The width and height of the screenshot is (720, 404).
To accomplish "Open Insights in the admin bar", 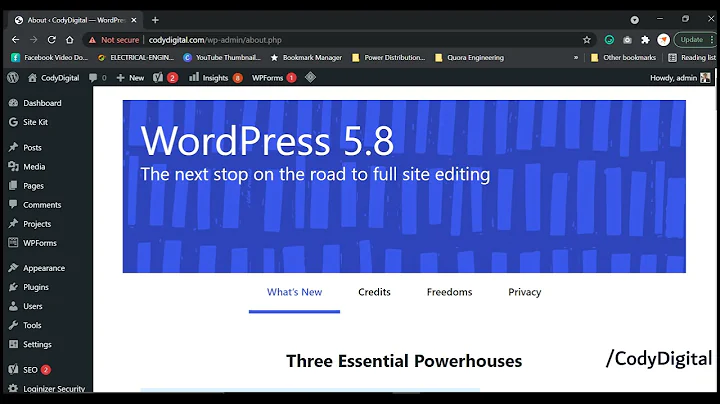I will click(x=215, y=78).
